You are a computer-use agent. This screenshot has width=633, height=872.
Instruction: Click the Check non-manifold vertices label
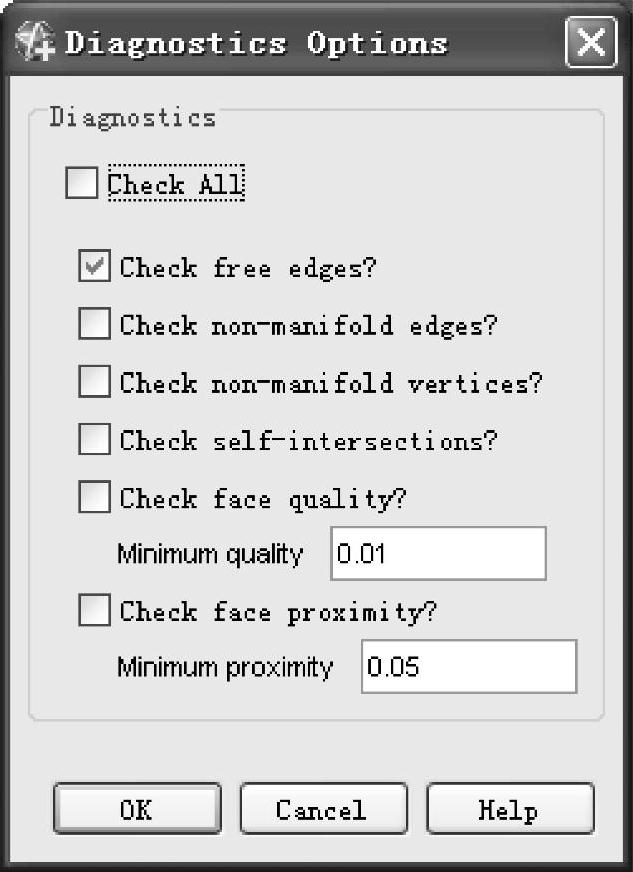(331, 383)
